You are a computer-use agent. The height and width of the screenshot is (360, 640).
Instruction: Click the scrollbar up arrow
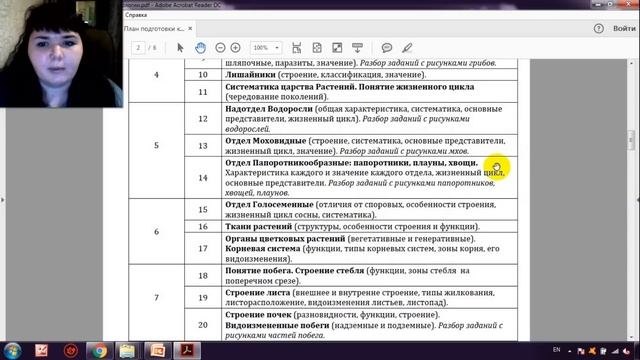tap(631, 63)
